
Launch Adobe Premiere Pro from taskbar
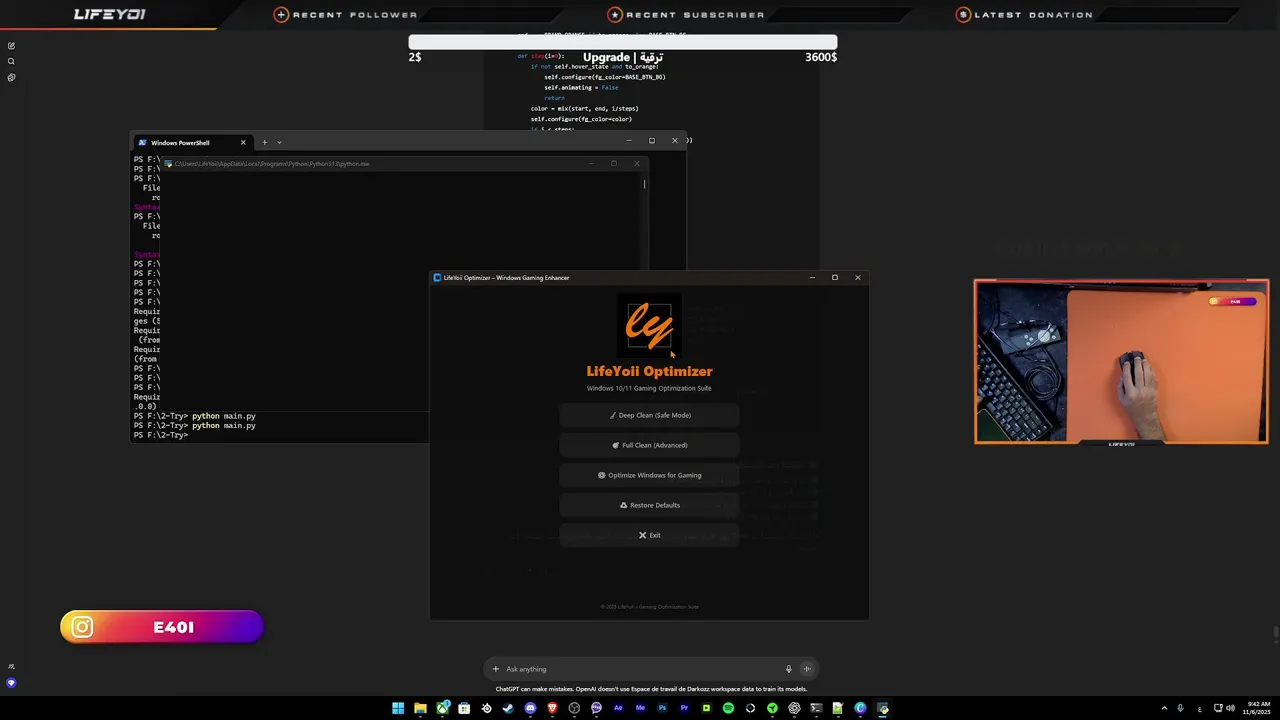pos(684,708)
